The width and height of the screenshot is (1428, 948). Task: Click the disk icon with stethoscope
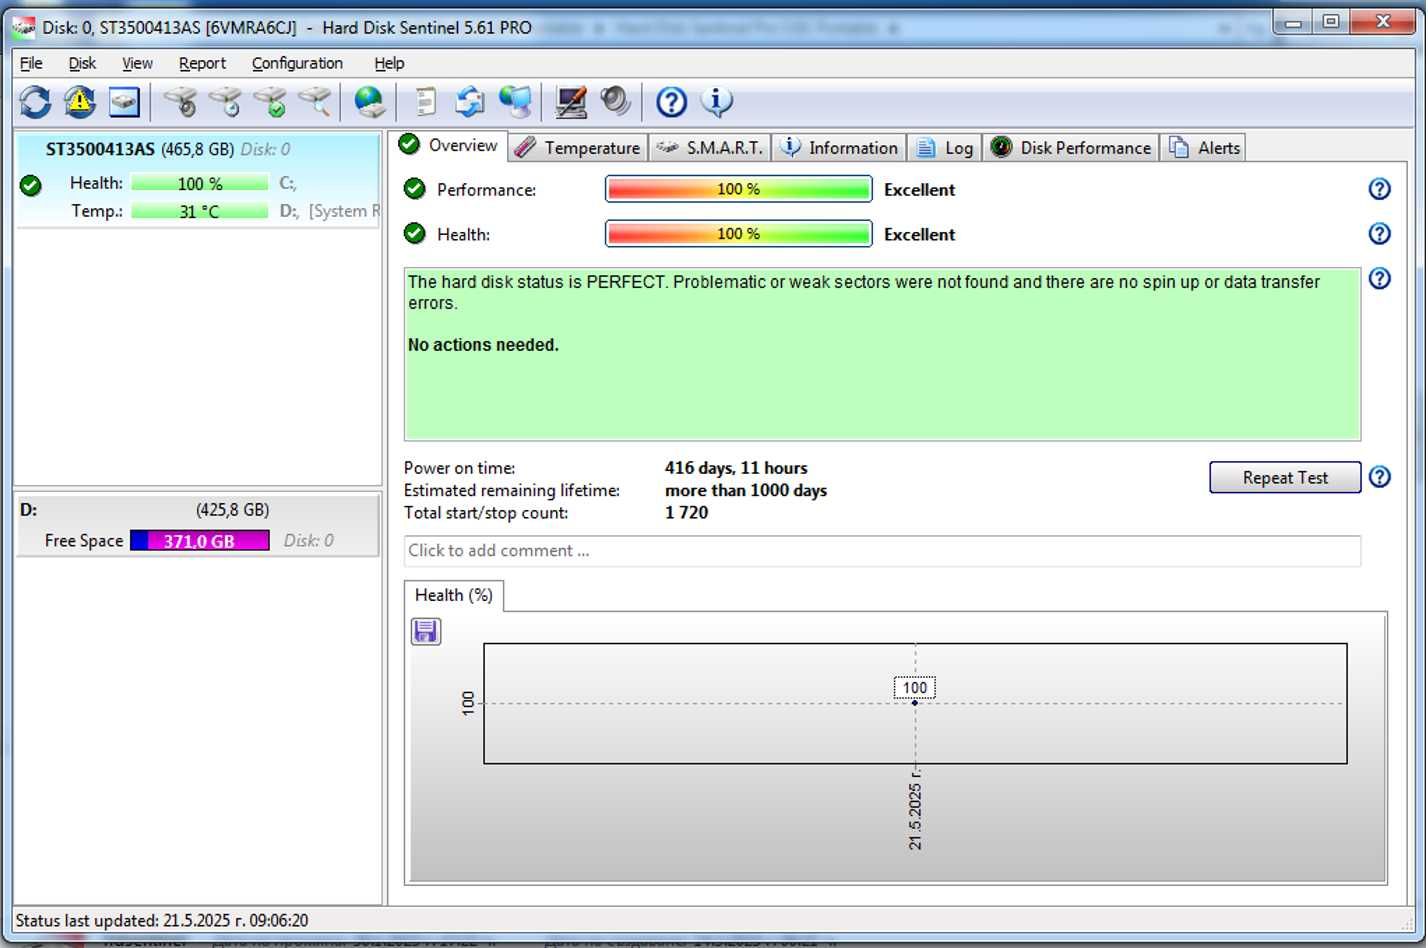[181, 102]
